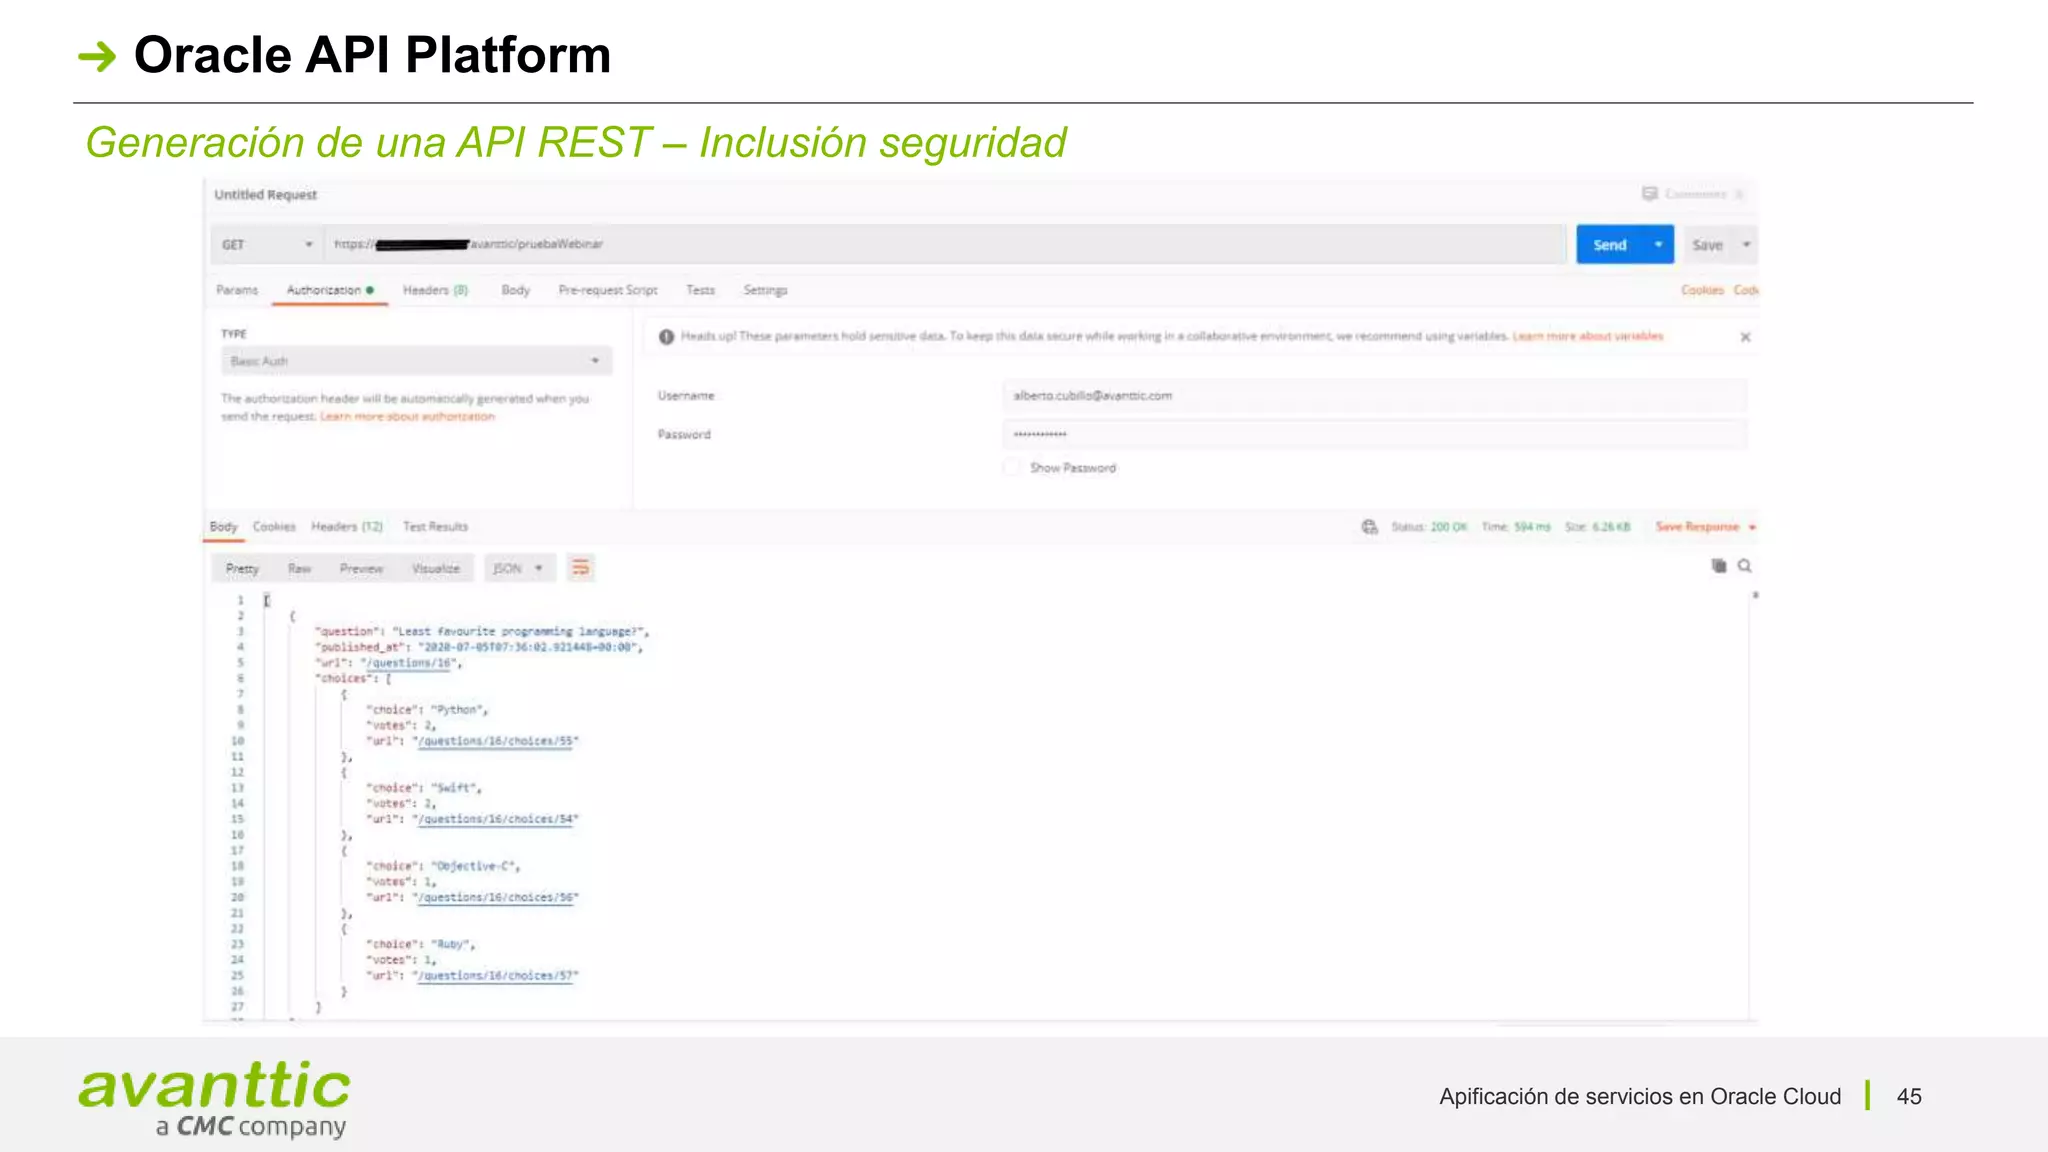Select the Authorization tab
2048x1152 pixels.
[x=329, y=290]
